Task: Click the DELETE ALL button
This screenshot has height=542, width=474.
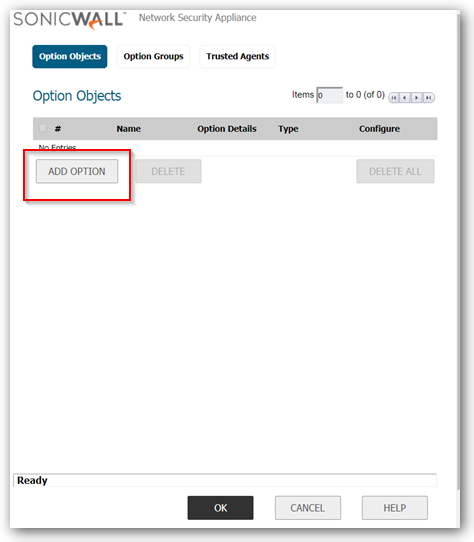Action: tap(395, 171)
